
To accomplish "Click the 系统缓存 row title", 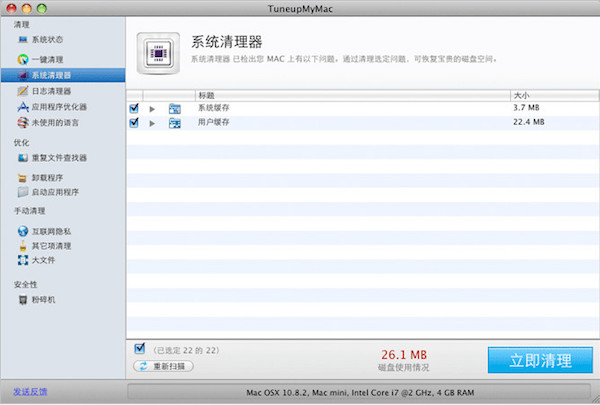I will click(214, 108).
